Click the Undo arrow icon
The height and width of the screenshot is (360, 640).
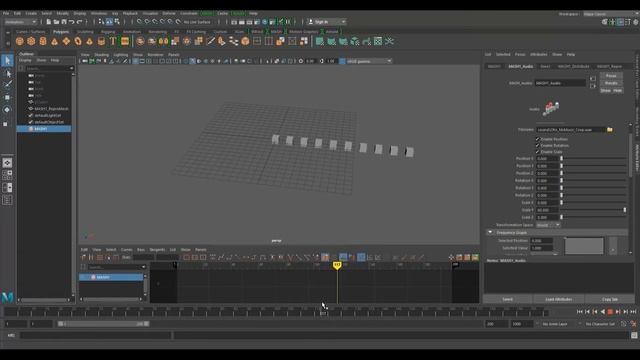(72, 22)
